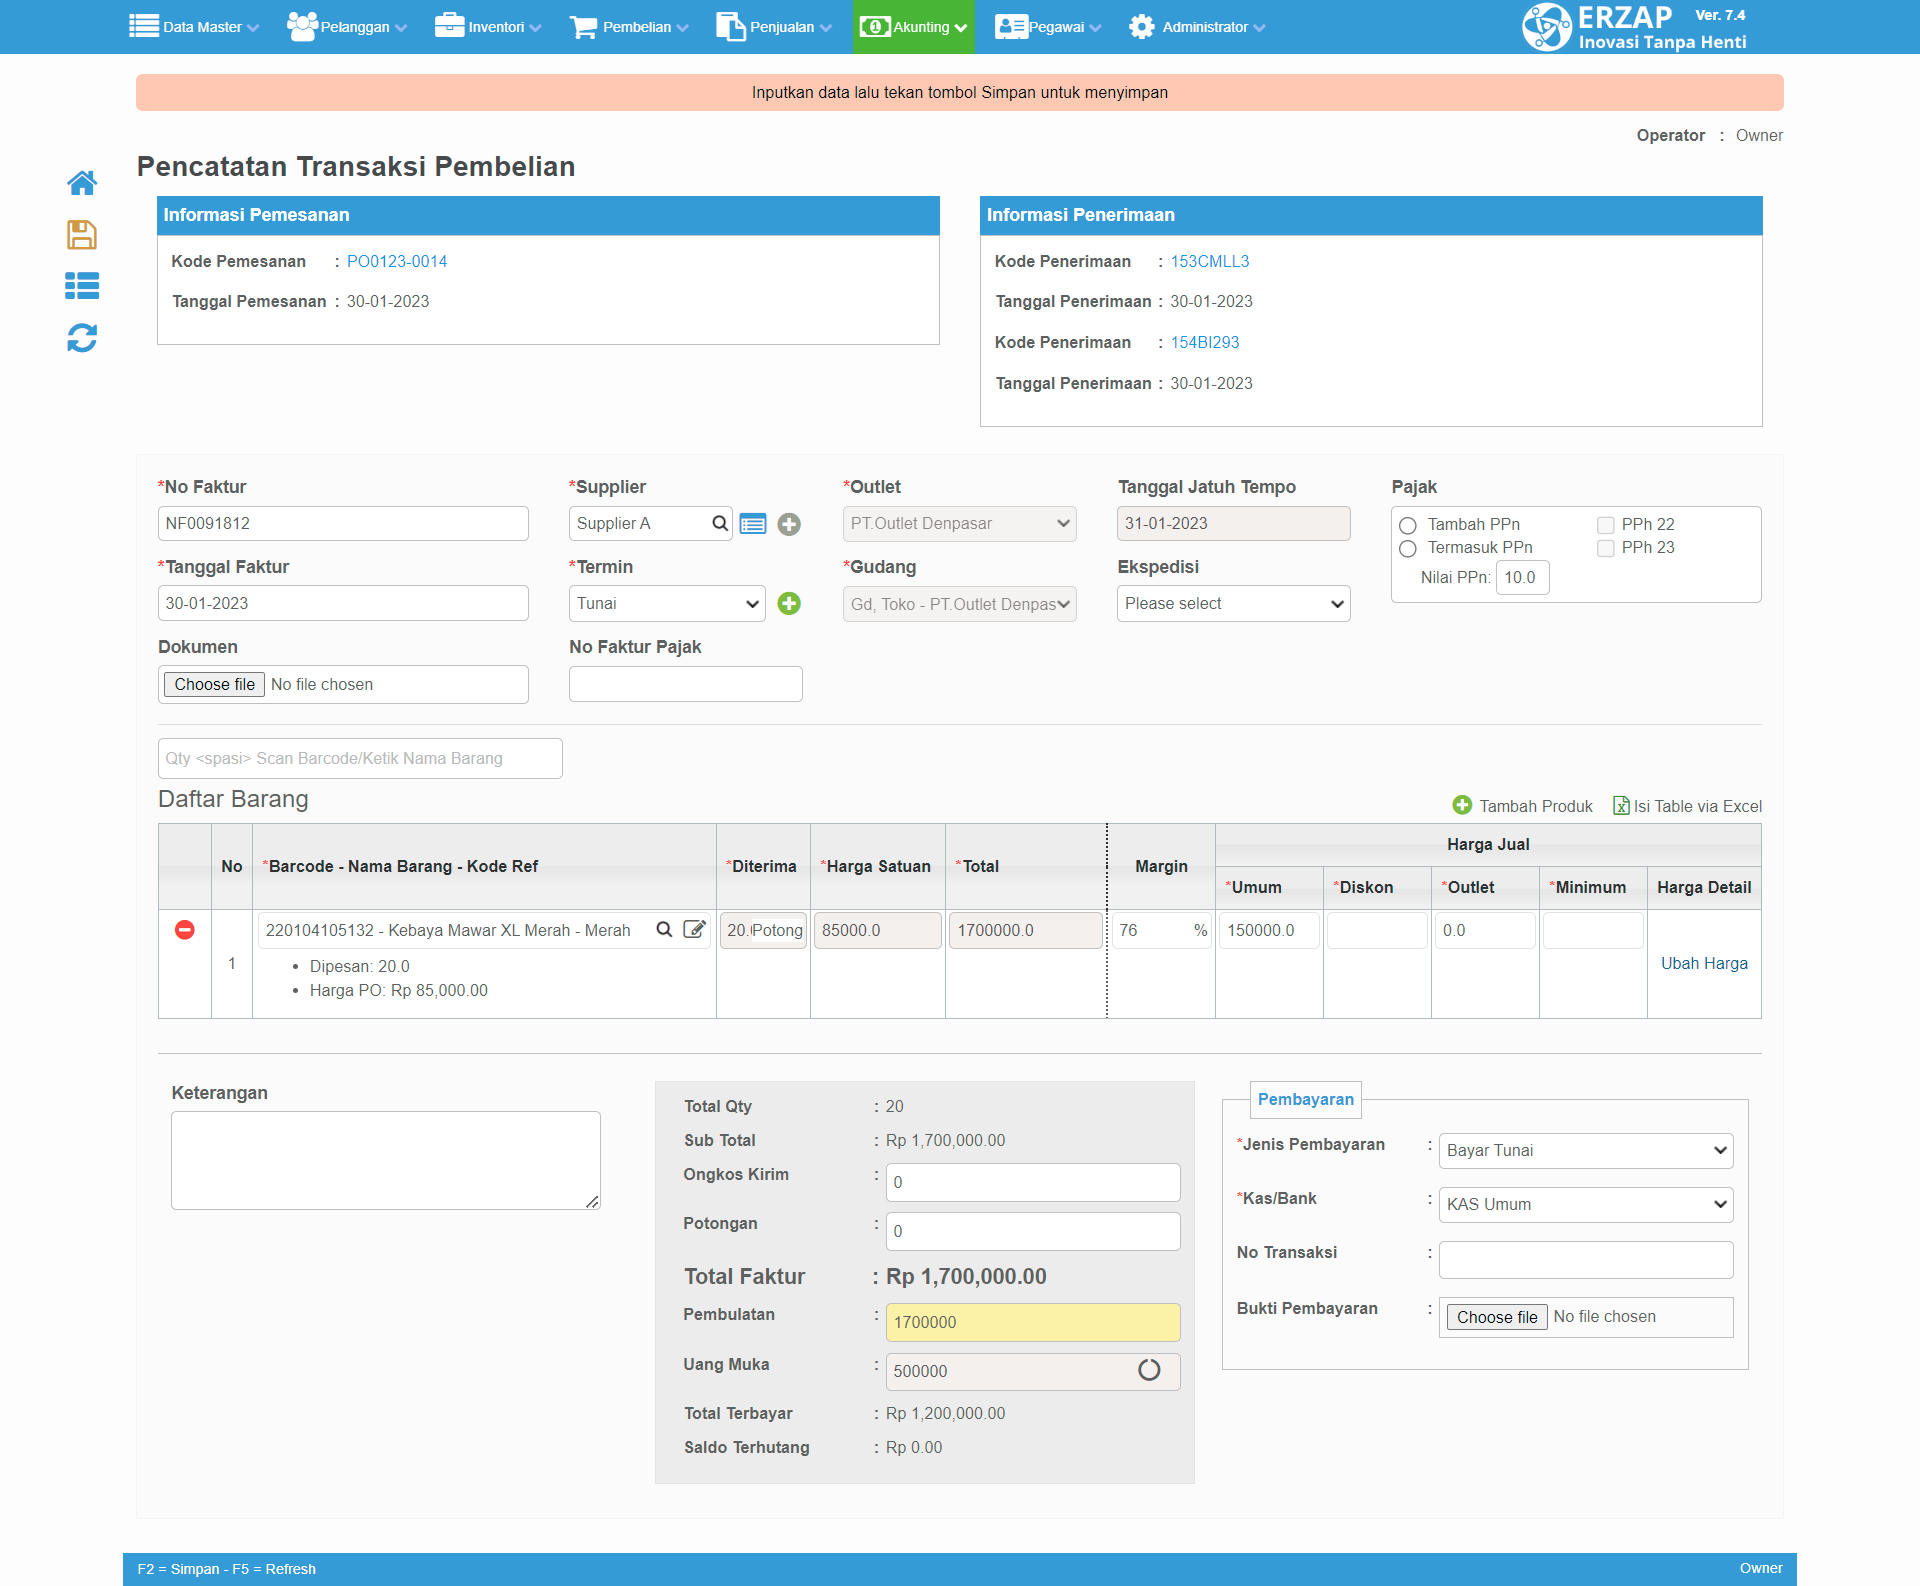Open Kas/Bank KAS Umum dropdown
The image size is (1920, 1586).
pyautogui.click(x=1586, y=1204)
